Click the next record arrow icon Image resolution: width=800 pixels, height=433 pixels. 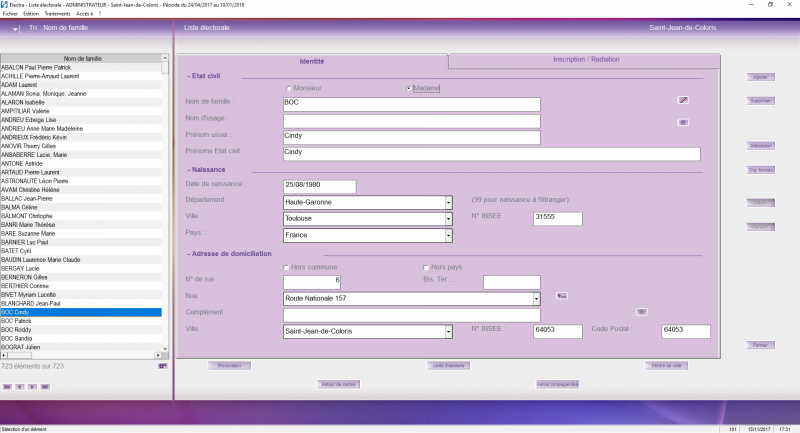[x=33, y=385]
